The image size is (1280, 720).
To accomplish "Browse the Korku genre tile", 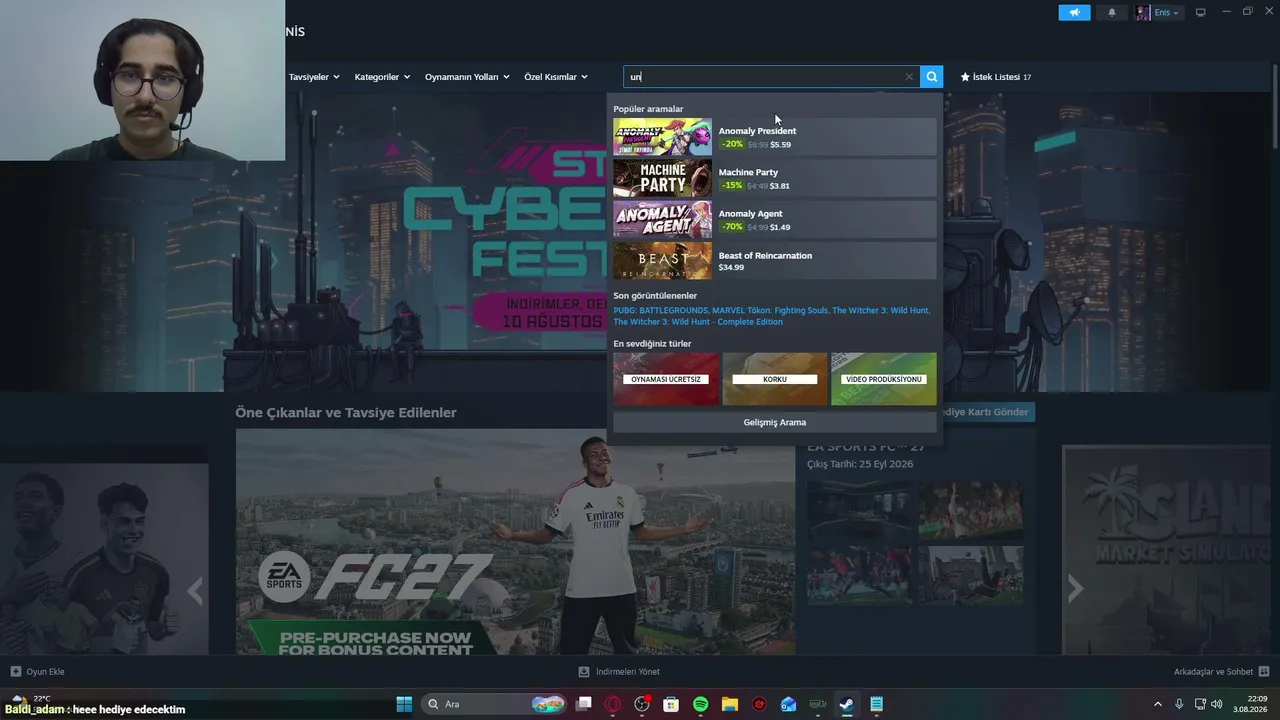I will coord(775,379).
